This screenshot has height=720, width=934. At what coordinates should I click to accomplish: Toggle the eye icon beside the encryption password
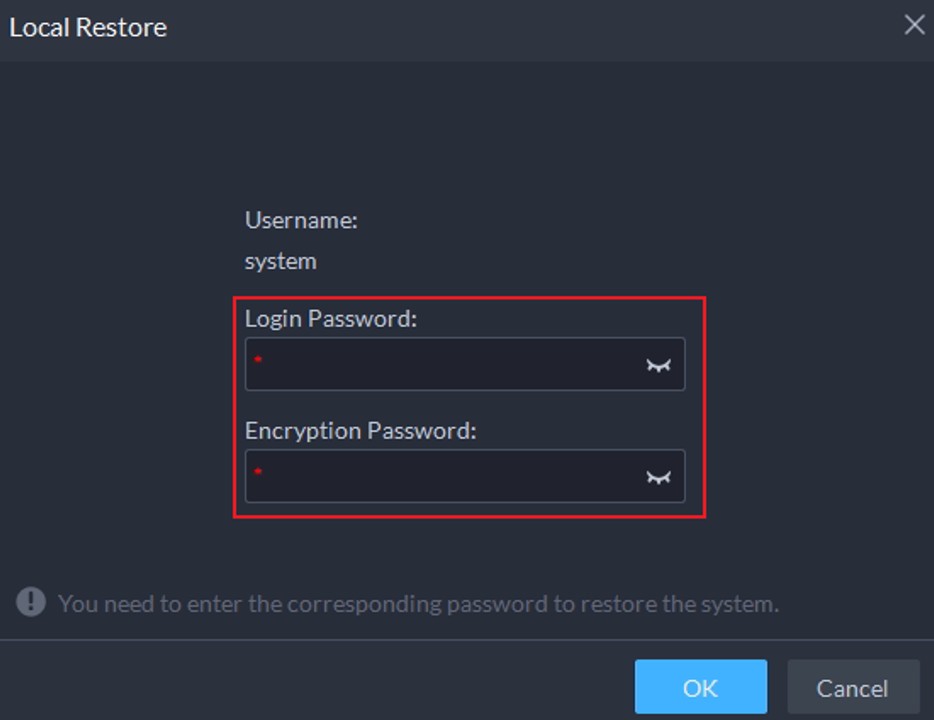657,478
